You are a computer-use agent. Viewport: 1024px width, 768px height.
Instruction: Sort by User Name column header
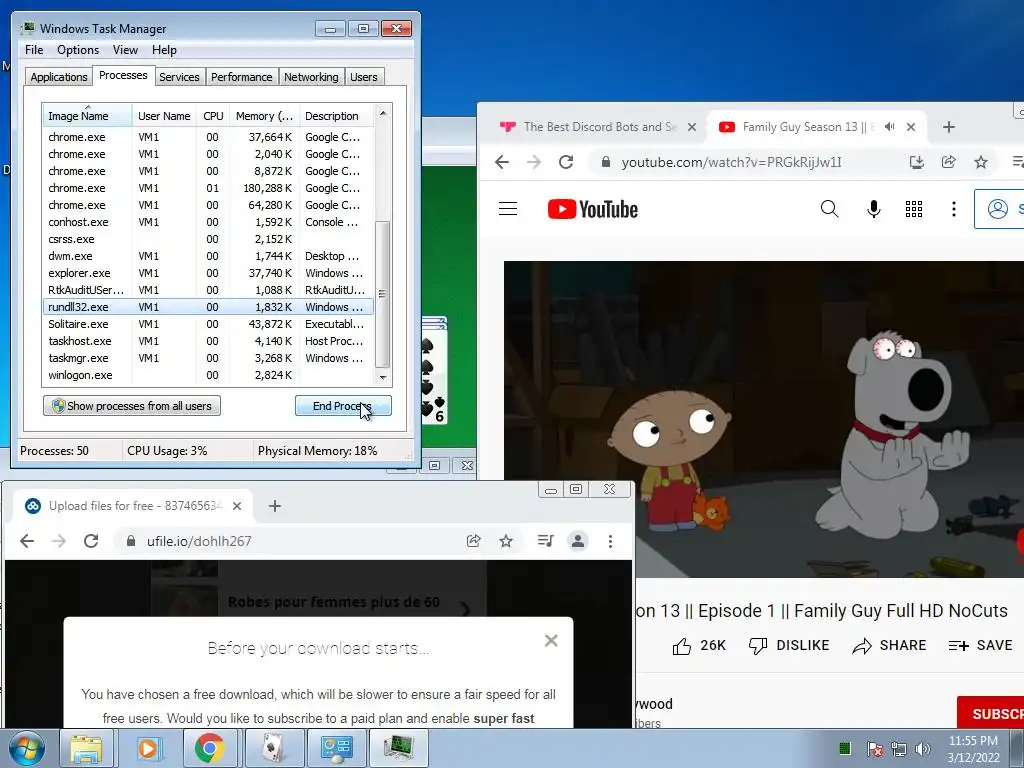164,116
